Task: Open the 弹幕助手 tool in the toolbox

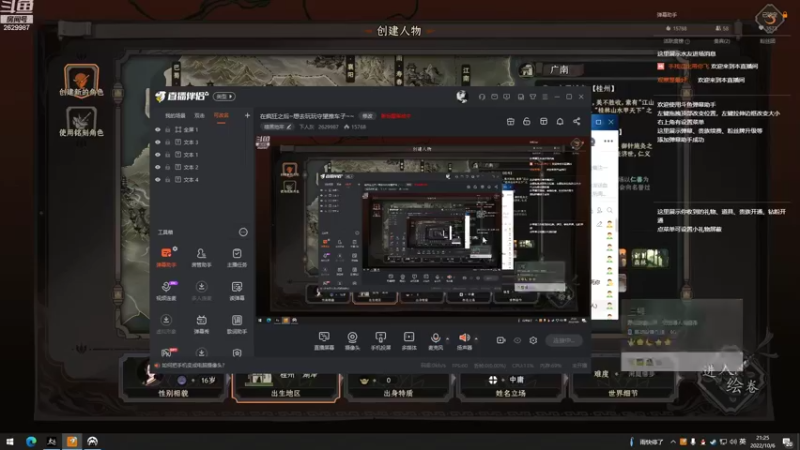Action: 166,258
